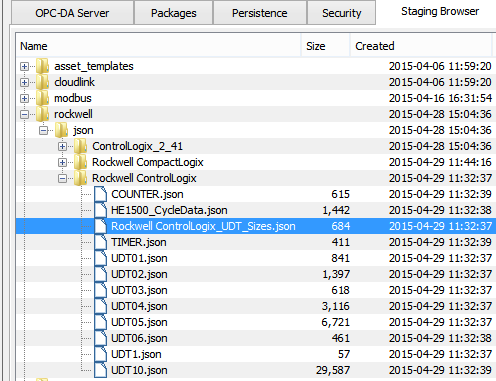Click the COUNTER.json file icon
The height and width of the screenshot is (381, 496).
(100, 194)
